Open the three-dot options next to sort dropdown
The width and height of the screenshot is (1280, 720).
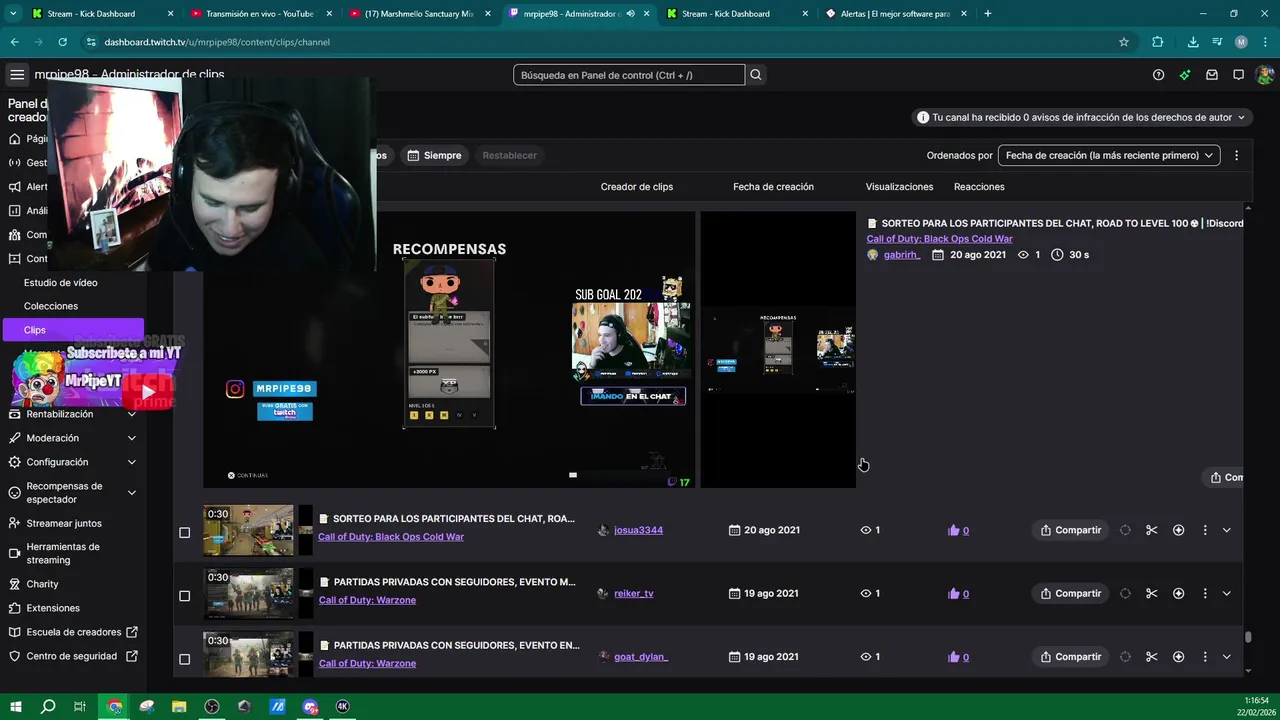click(1237, 155)
